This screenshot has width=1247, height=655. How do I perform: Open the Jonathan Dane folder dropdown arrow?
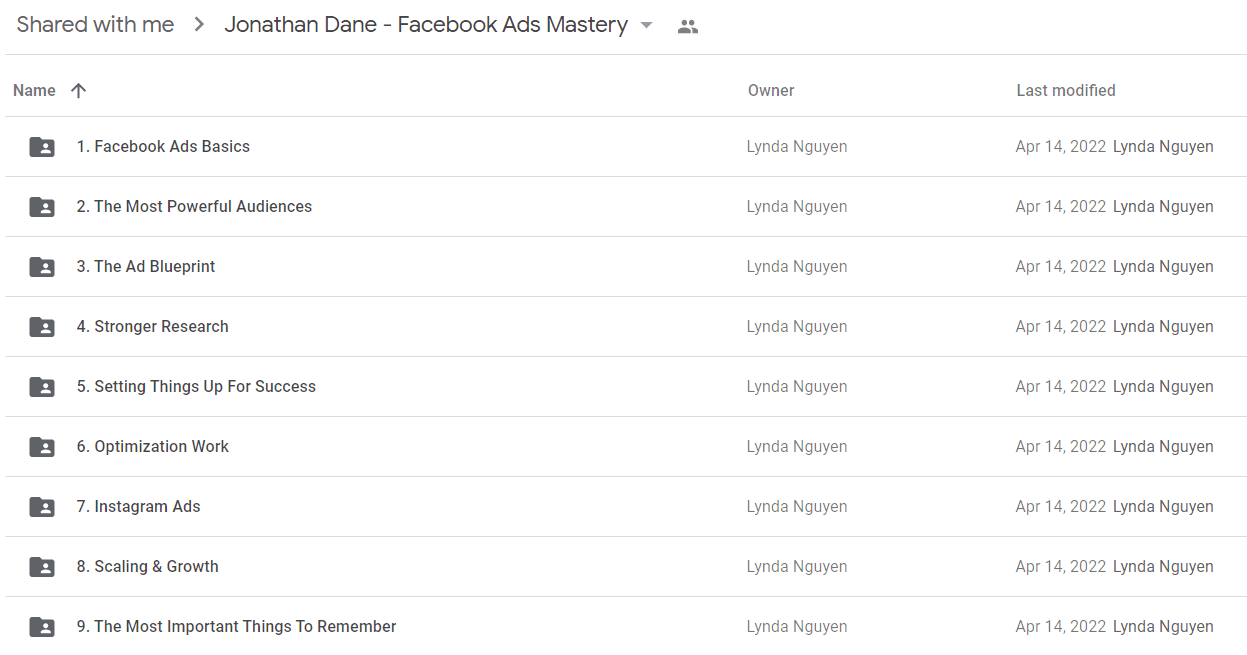(646, 26)
